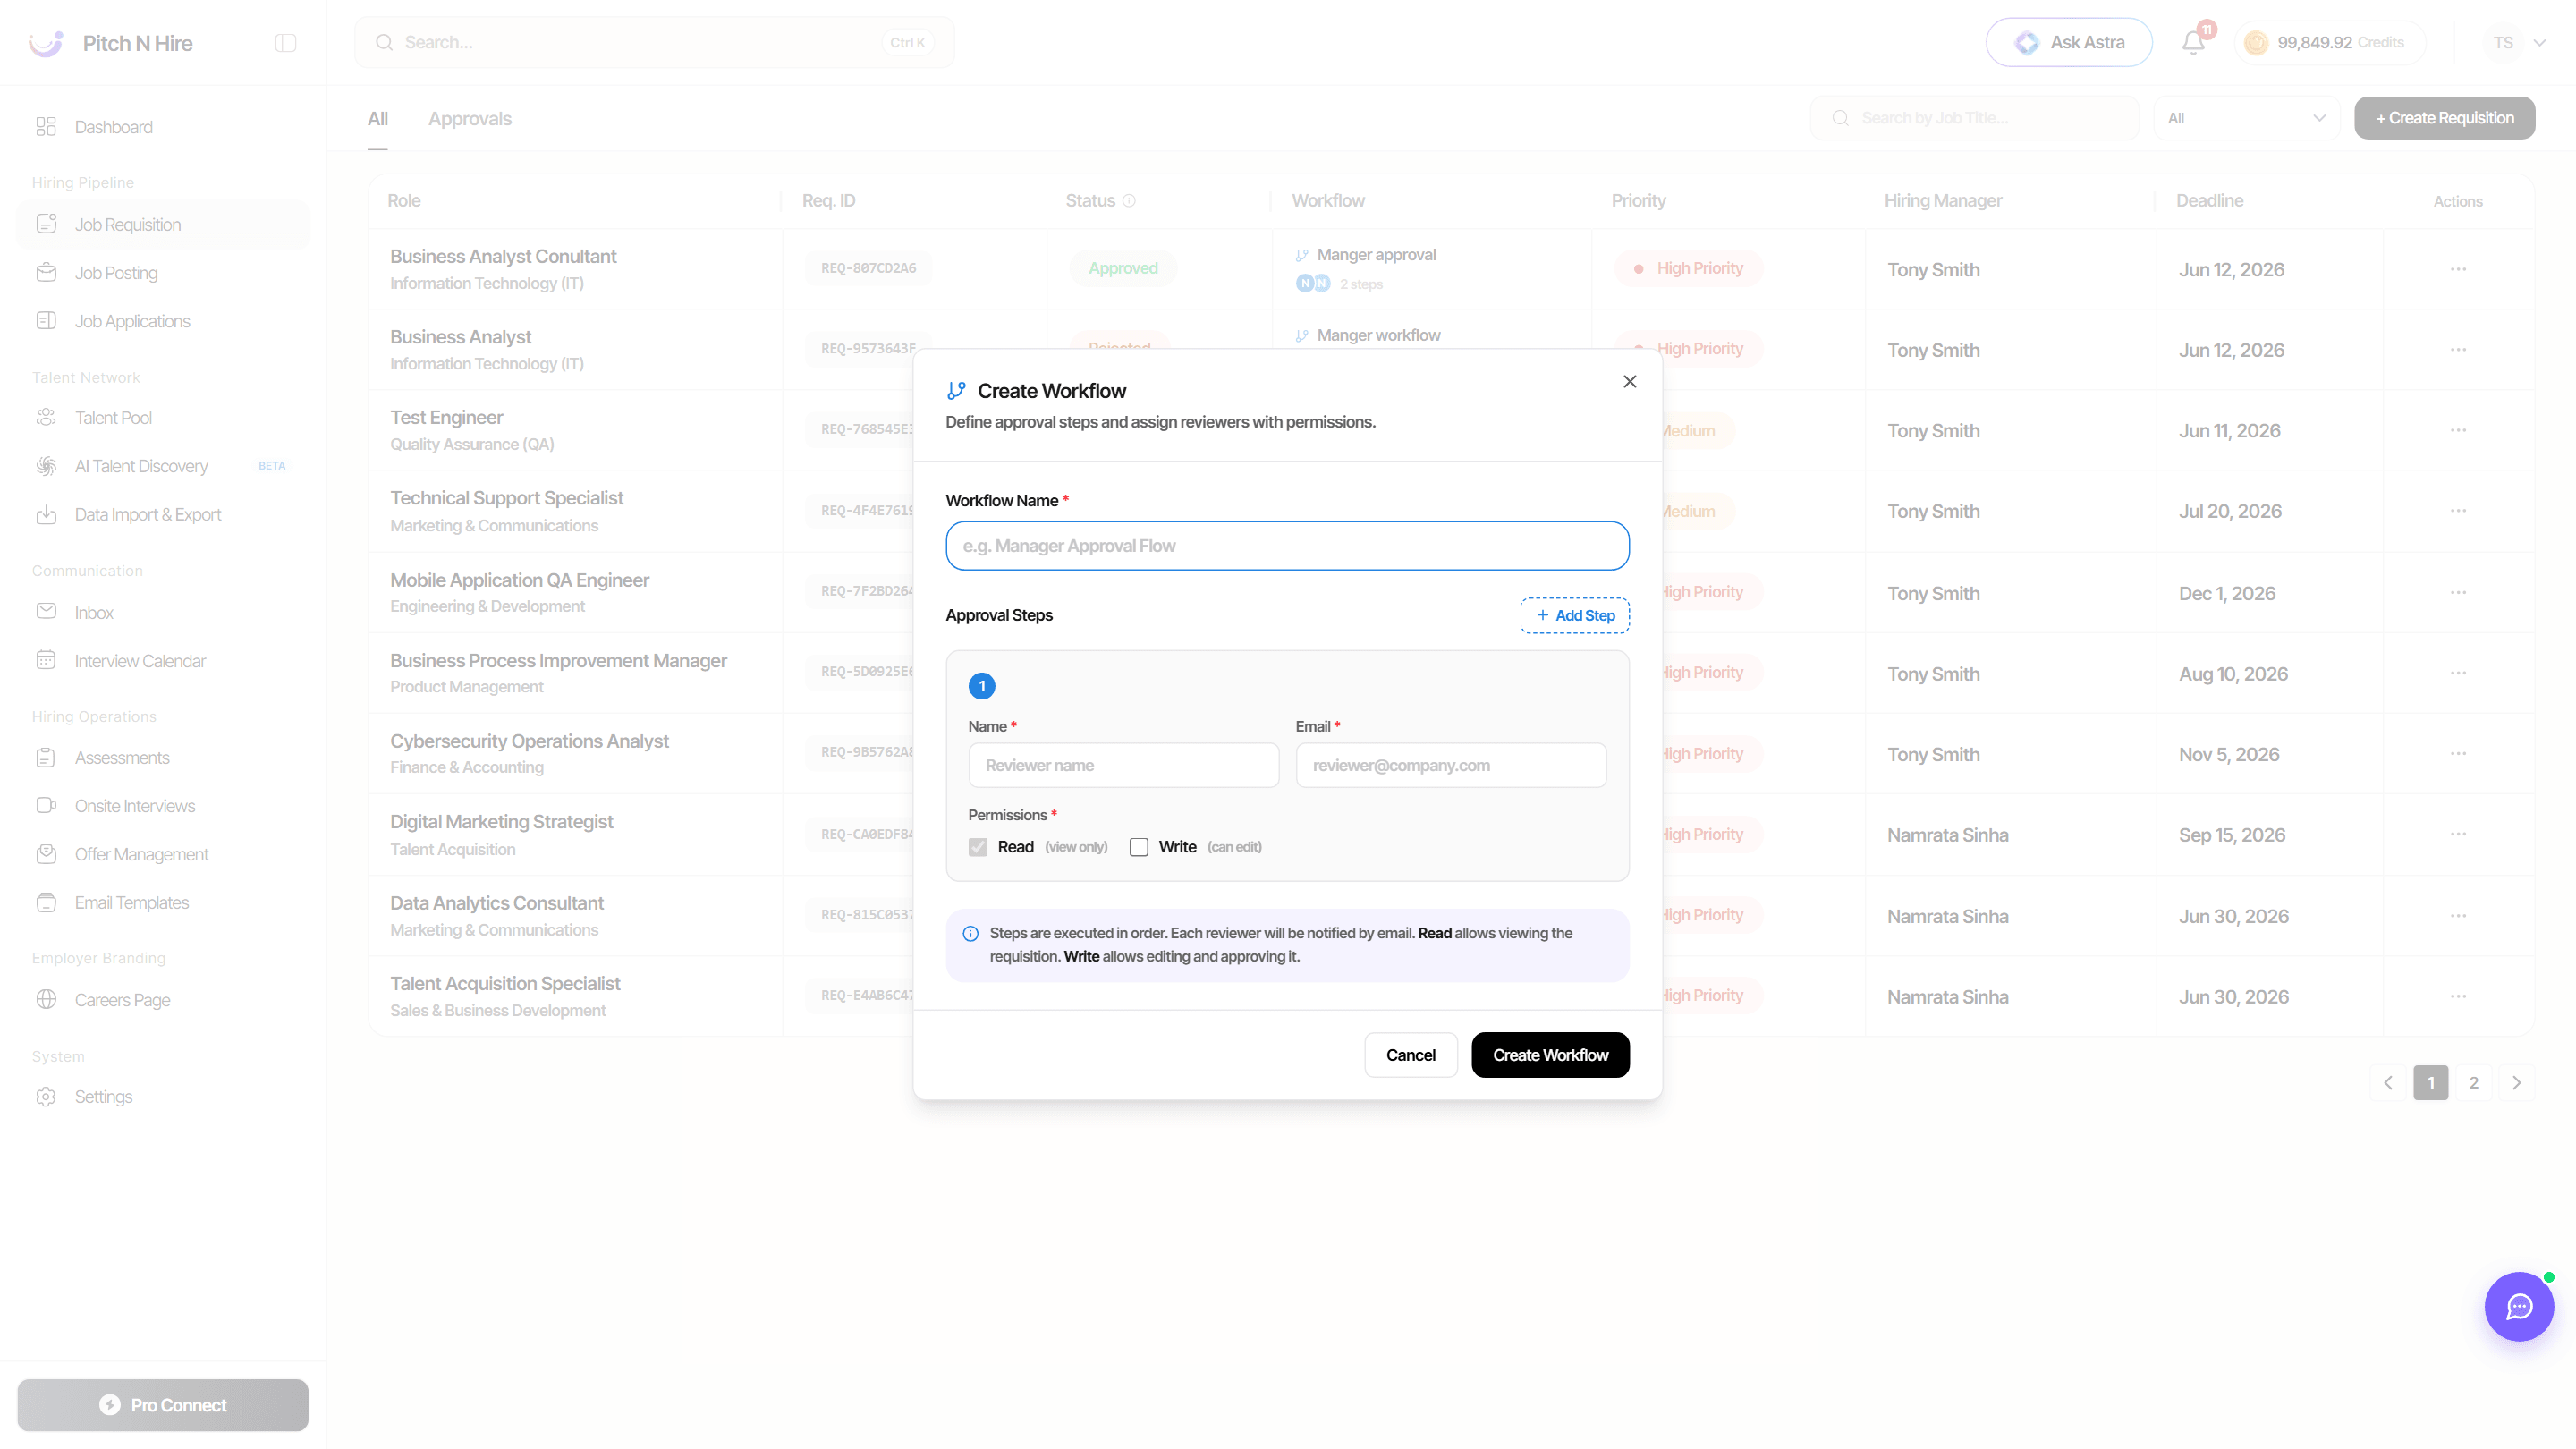This screenshot has height=1449, width=2576.
Task: Go to the previous page arrow
Action: (2388, 1083)
